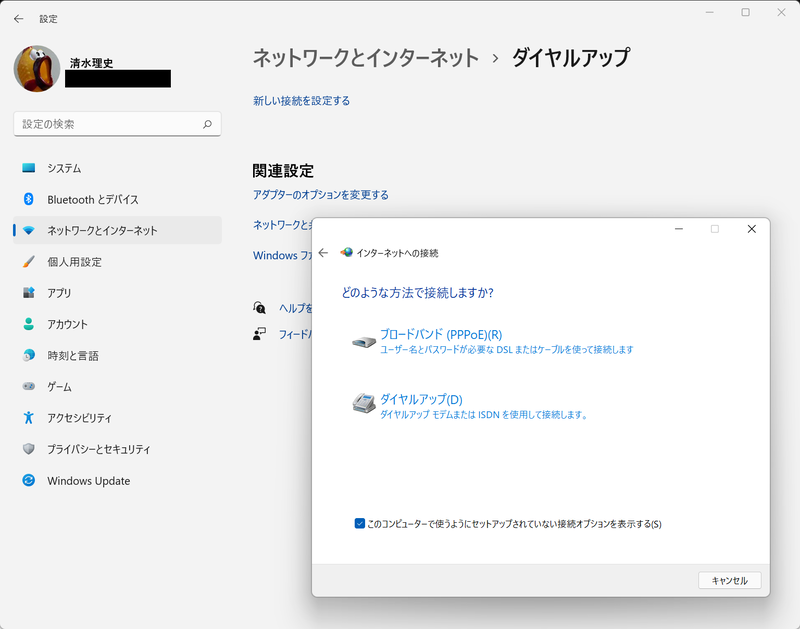Click the Settings window back arrow

click(19, 19)
